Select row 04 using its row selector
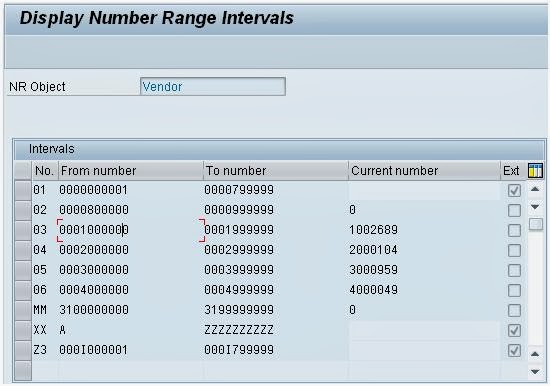 click(23, 251)
